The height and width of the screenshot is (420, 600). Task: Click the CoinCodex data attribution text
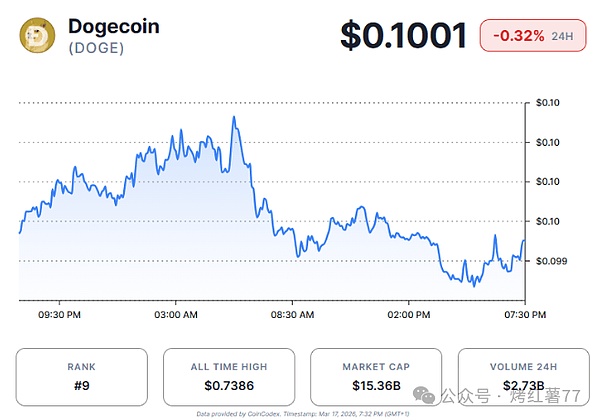click(x=298, y=412)
